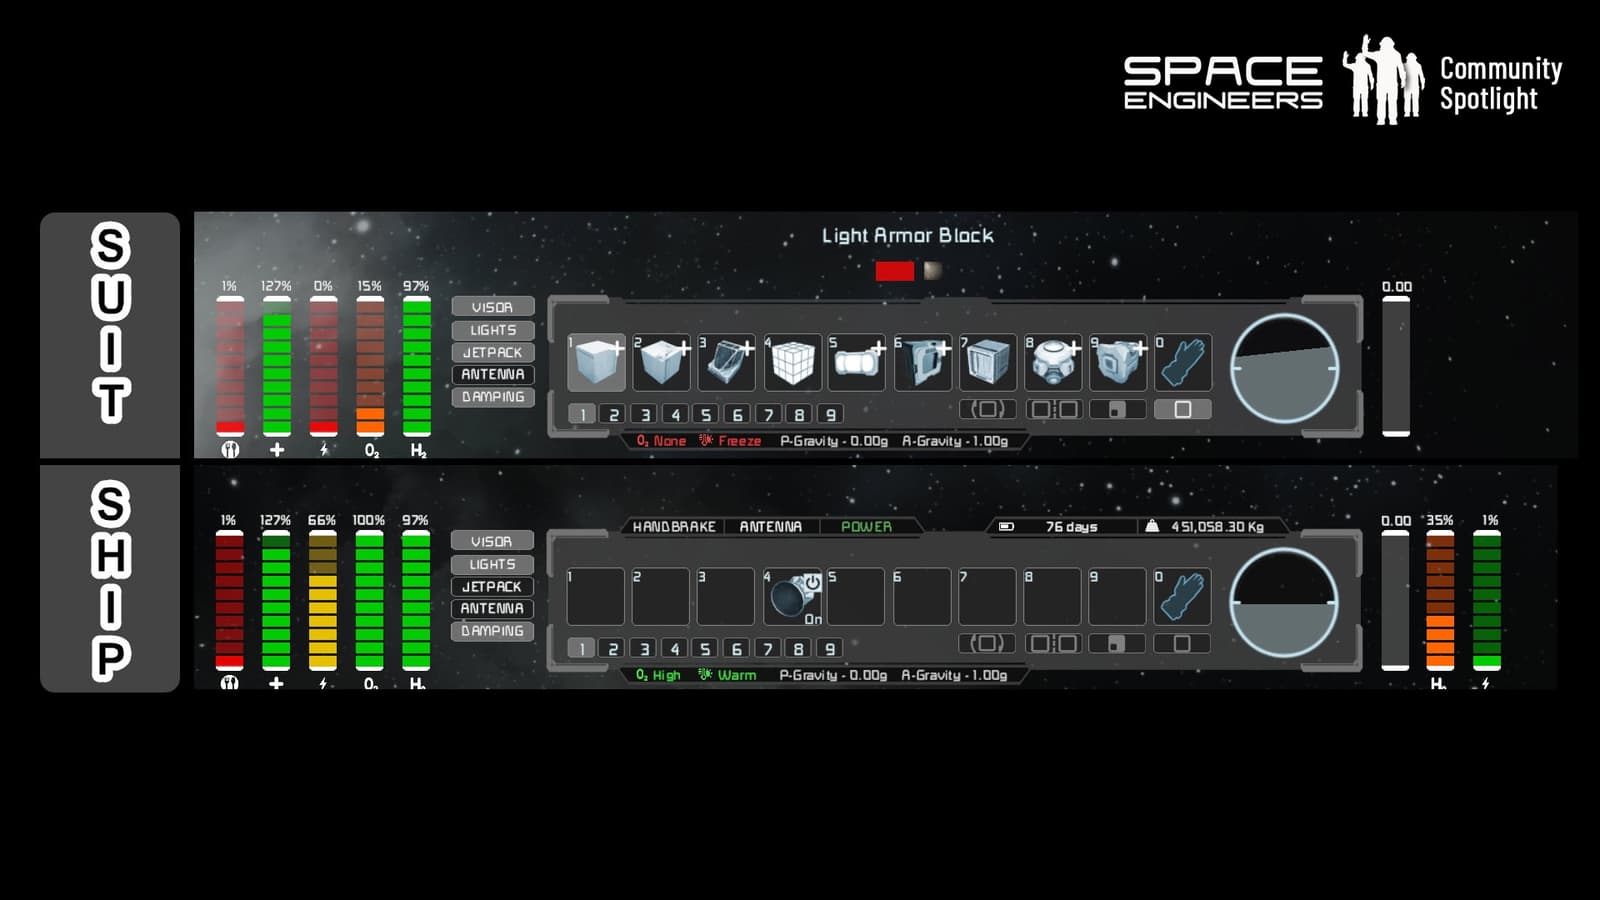This screenshot has width=1600, height=900.
Task: Toggle LIGHTS in the suit HUD
Action: (492, 329)
